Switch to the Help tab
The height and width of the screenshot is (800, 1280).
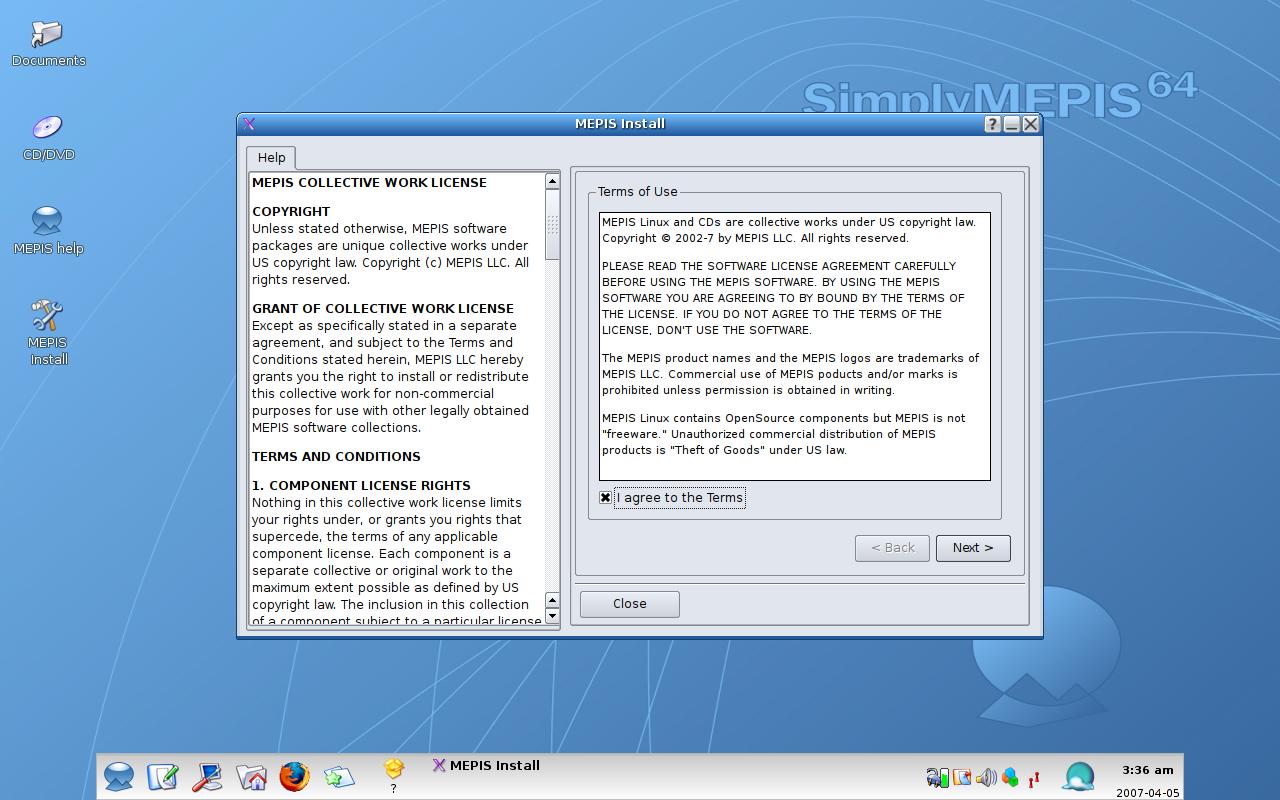pyautogui.click(x=271, y=157)
